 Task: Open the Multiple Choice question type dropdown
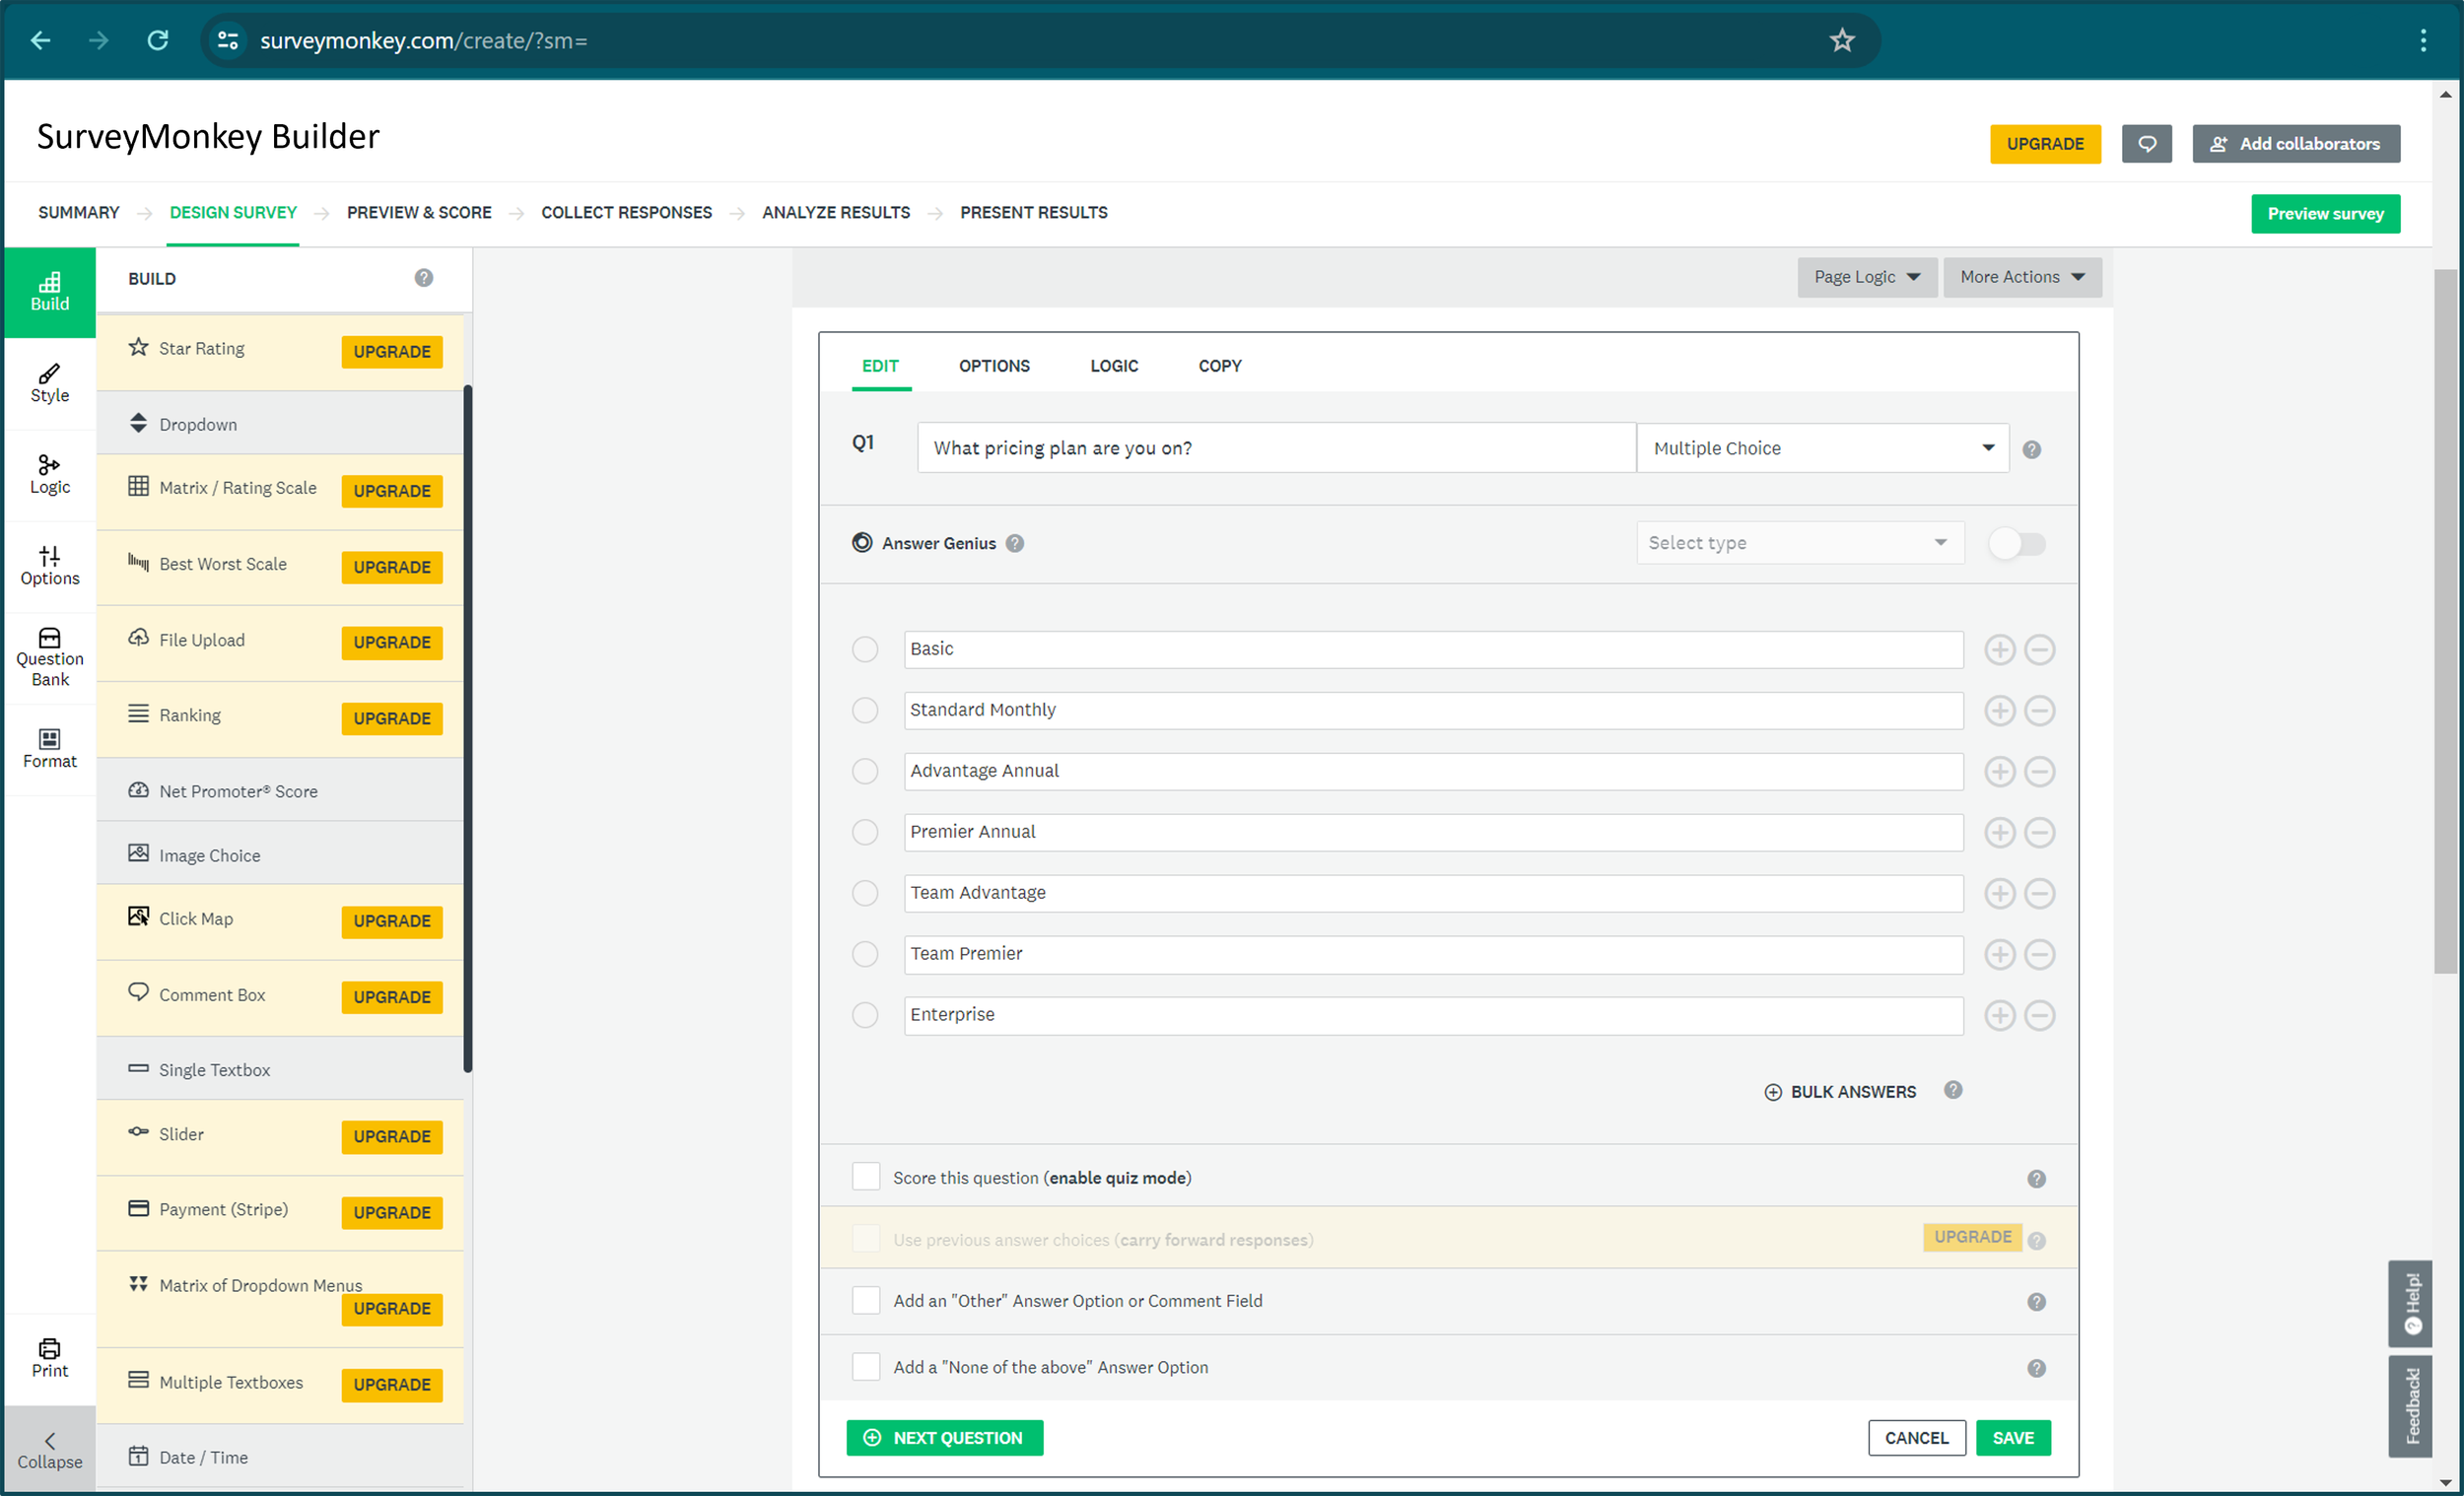[1821, 448]
